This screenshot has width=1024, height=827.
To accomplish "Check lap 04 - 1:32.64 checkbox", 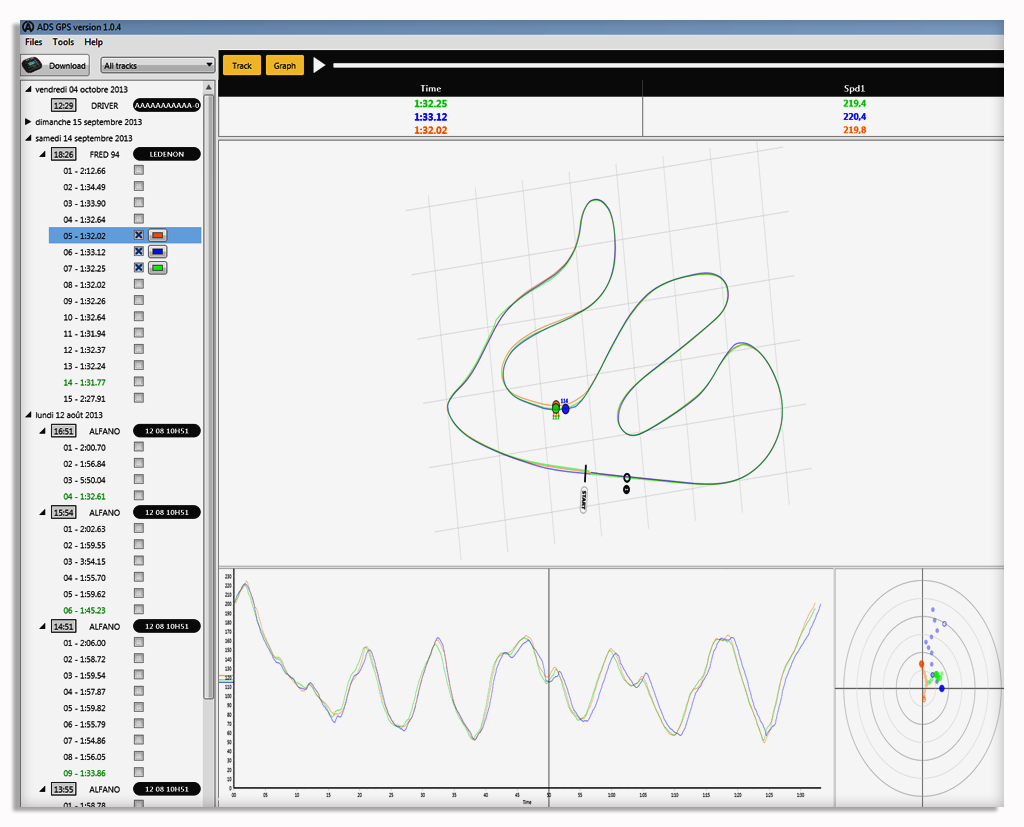I will pos(138,219).
